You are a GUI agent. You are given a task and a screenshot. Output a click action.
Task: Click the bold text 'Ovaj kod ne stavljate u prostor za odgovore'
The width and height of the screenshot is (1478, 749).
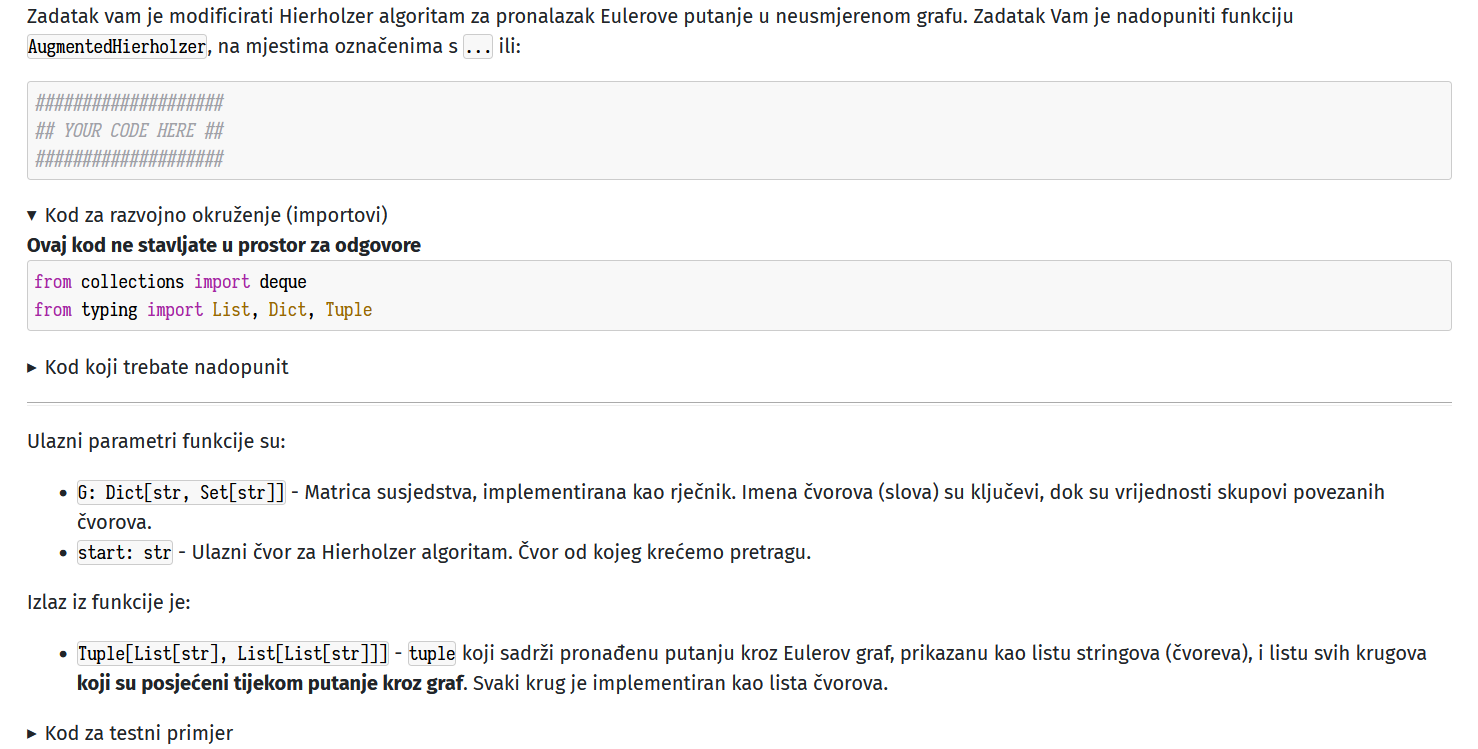[224, 245]
